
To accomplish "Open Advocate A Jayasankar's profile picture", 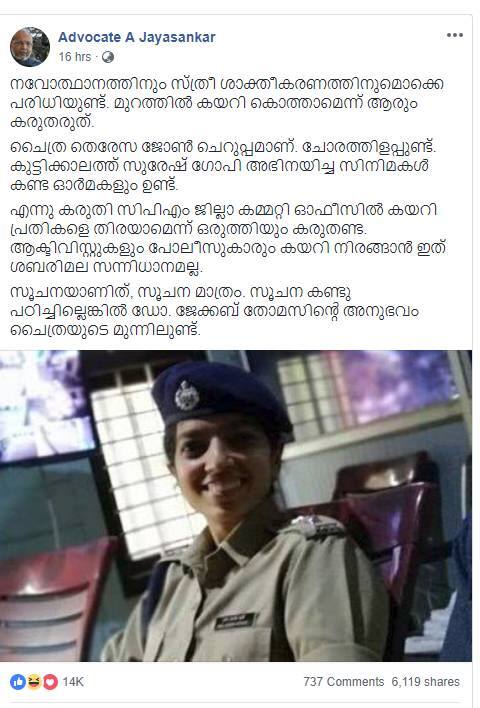I will [30, 47].
